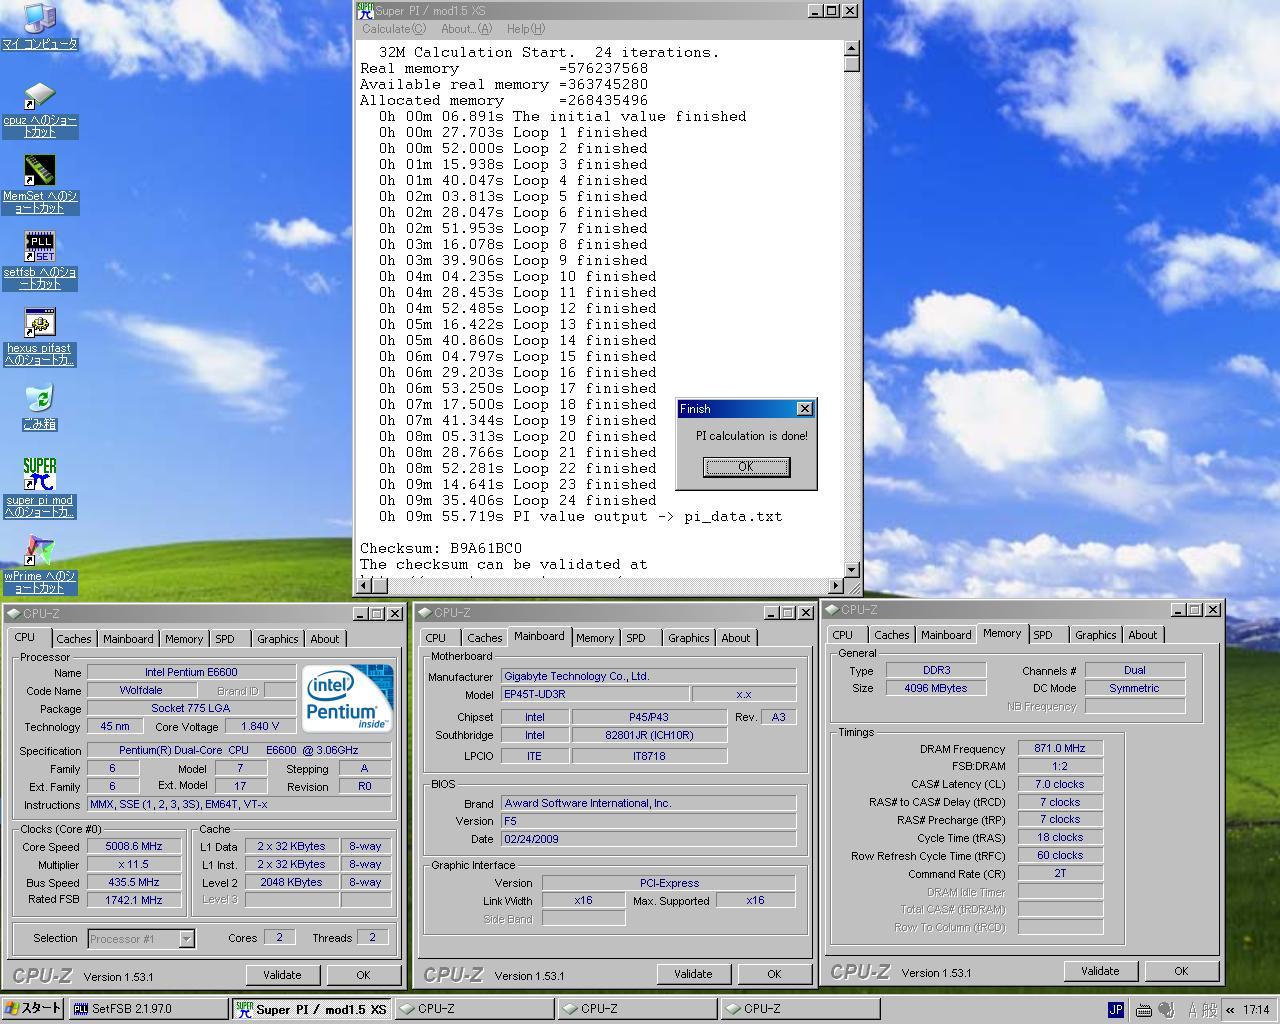Open Caches tab in left CPU-Z window
This screenshot has width=1280, height=1024.
[x=73, y=639]
